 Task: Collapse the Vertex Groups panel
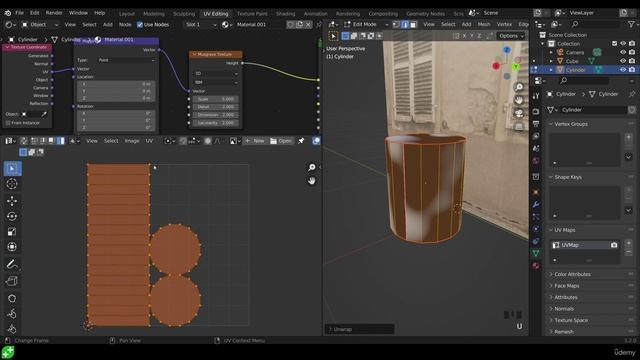pyautogui.click(x=551, y=124)
